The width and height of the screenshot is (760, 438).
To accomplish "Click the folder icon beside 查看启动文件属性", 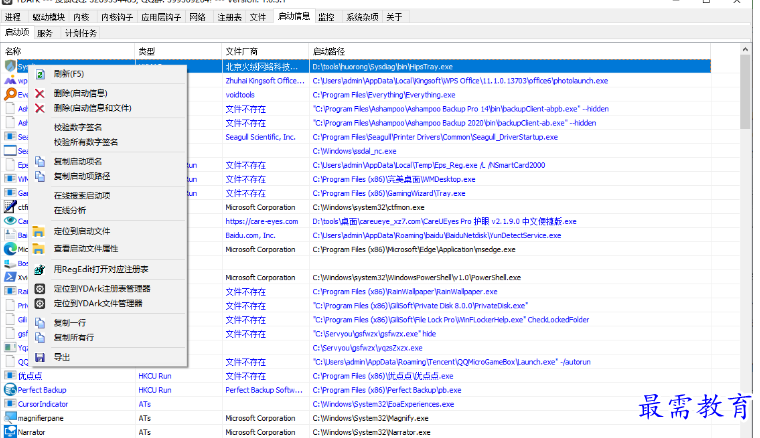I will pos(39,249).
